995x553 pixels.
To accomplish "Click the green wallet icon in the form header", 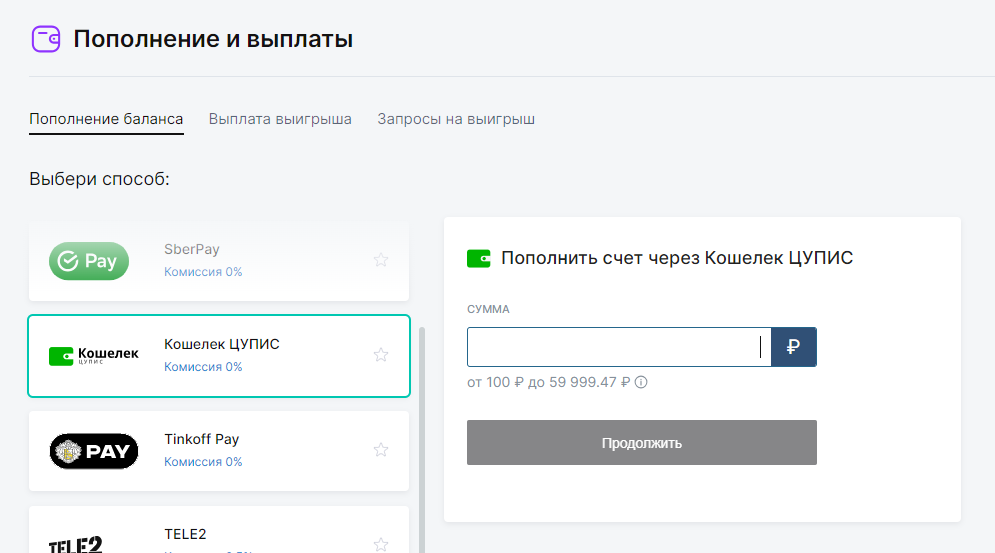I will click(478, 258).
